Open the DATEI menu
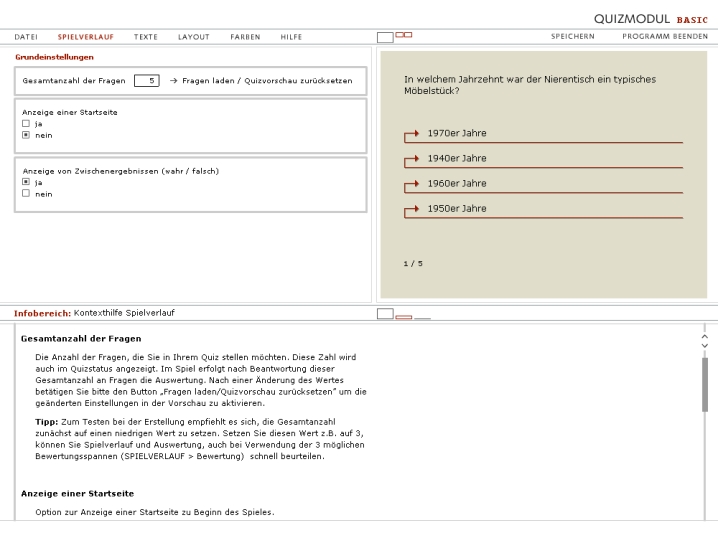The height and width of the screenshot is (538, 718). click(x=26, y=37)
